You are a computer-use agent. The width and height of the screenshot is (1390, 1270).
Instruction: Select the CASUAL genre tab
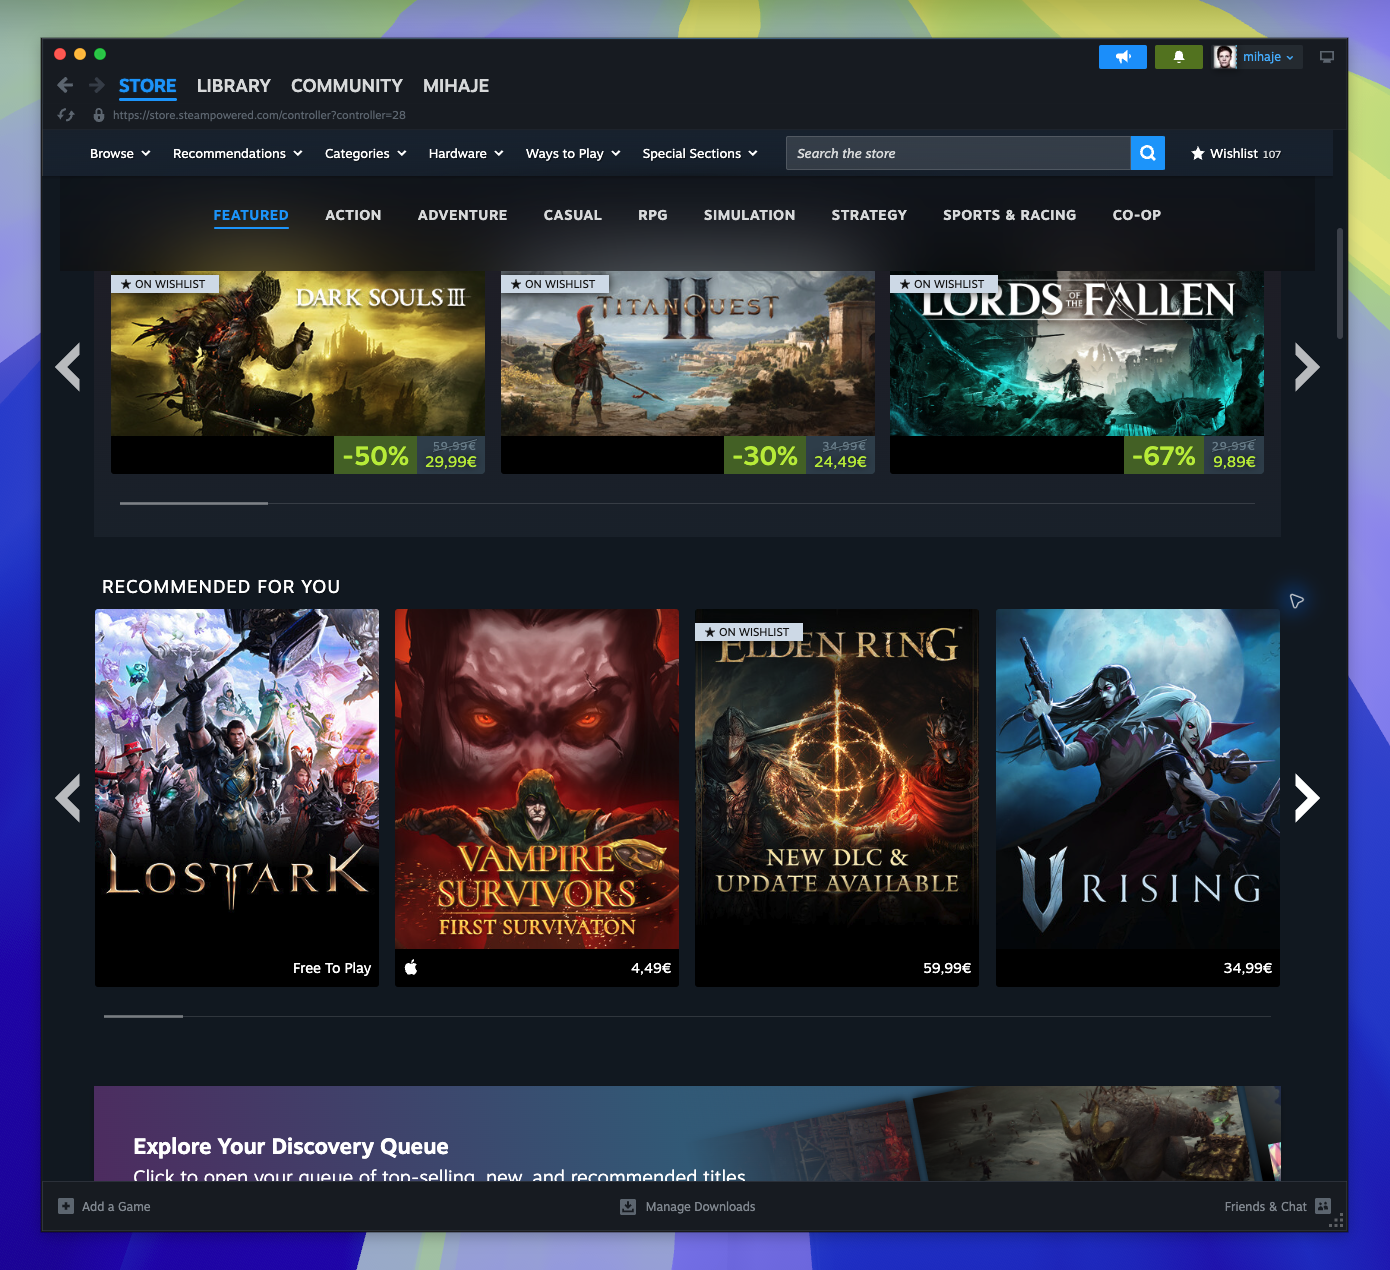pyautogui.click(x=573, y=215)
